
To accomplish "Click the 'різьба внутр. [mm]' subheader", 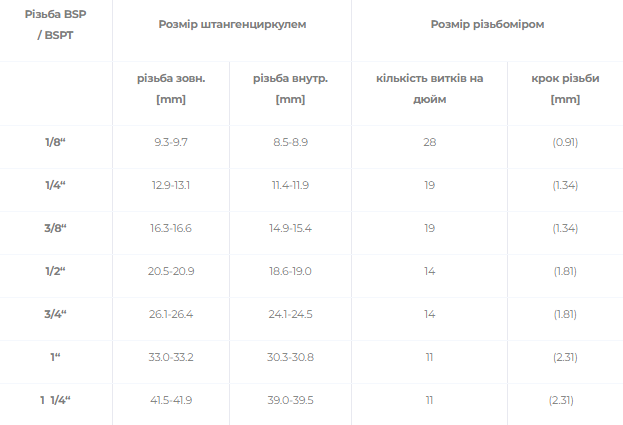I will click(x=290, y=89).
